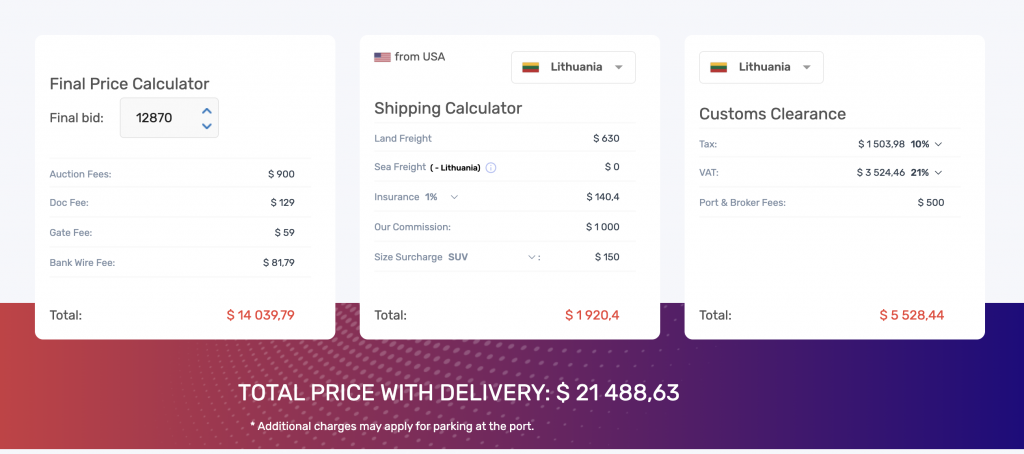Viewport: 1024px width, 454px height.
Task: Click the Shipping Calculator total $1 920,4
Action: (592, 315)
